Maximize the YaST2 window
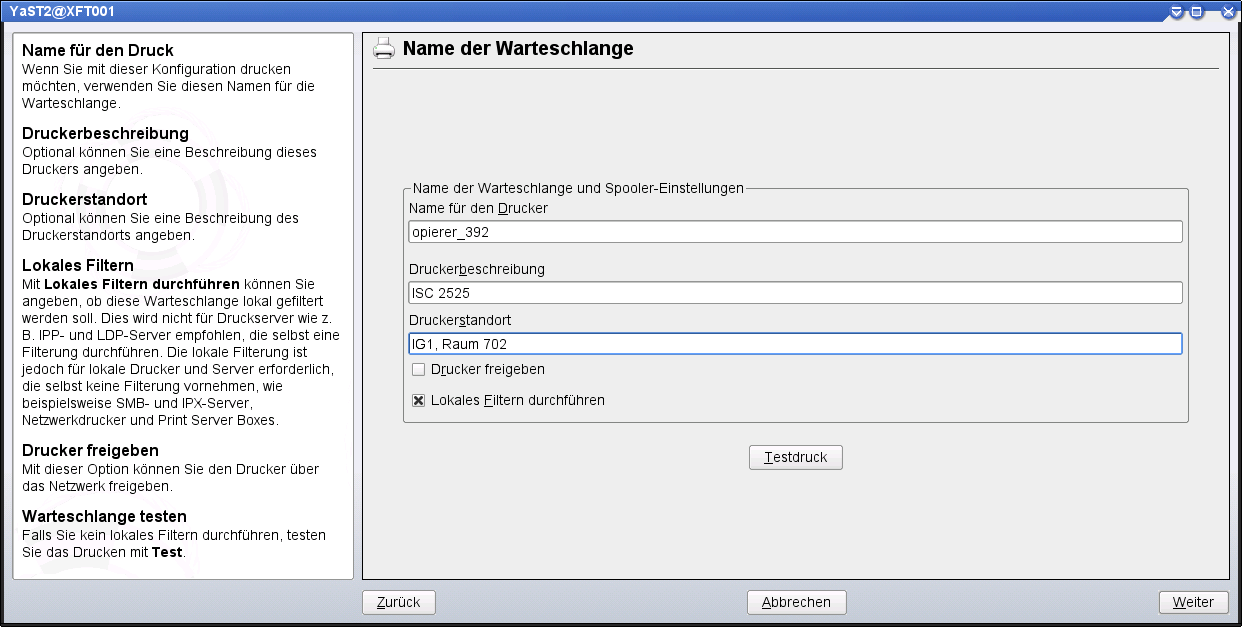1242x627 pixels. pyautogui.click(x=1195, y=12)
